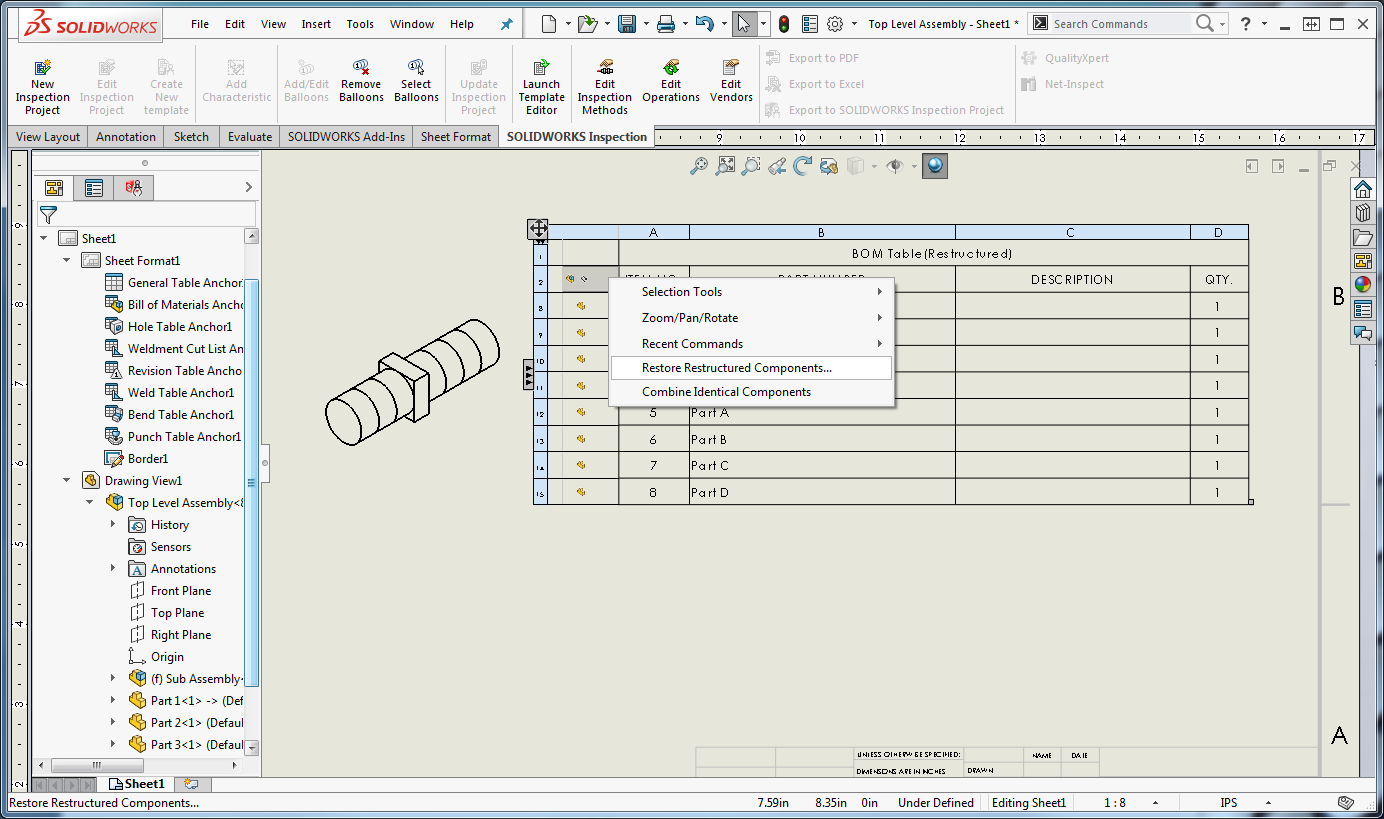Open Edit Operations tool
Screen dimensions: 1384x819
[671, 80]
